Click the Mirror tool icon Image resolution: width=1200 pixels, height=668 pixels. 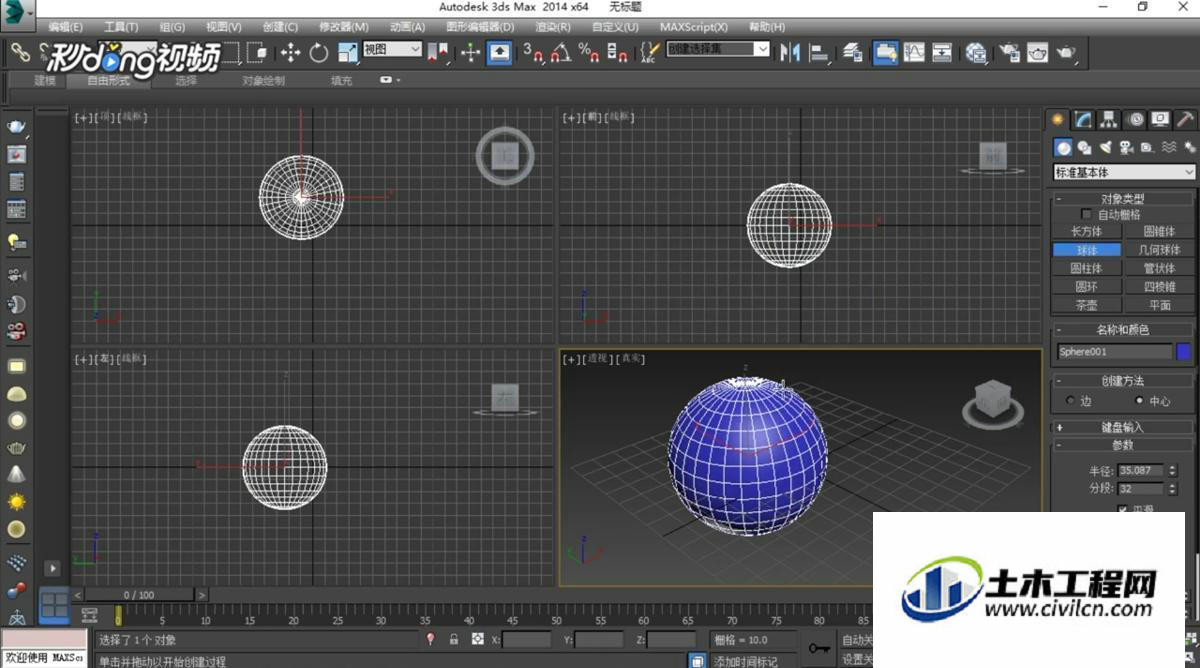tap(790, 52)
